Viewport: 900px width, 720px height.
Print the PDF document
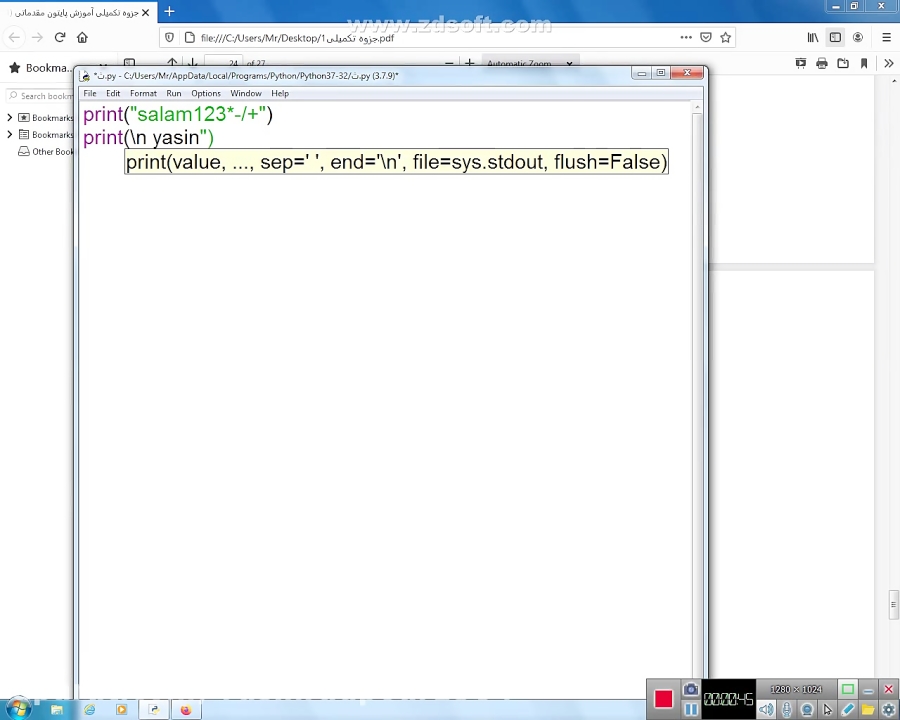click(822, 63)
